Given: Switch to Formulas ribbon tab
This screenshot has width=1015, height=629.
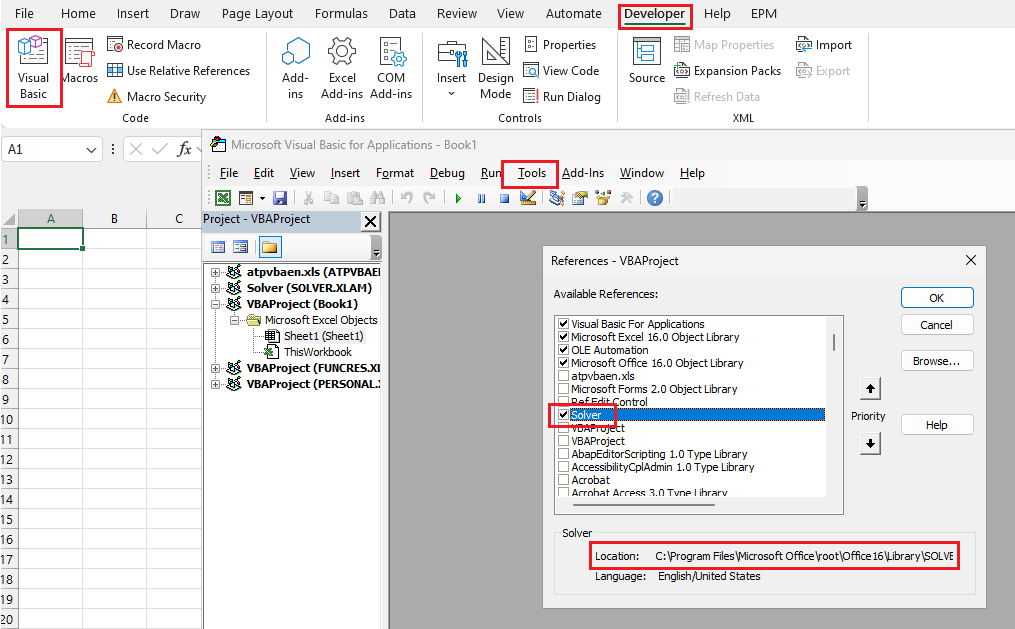Looking at the screenshot, I should (x=341, y=14).
